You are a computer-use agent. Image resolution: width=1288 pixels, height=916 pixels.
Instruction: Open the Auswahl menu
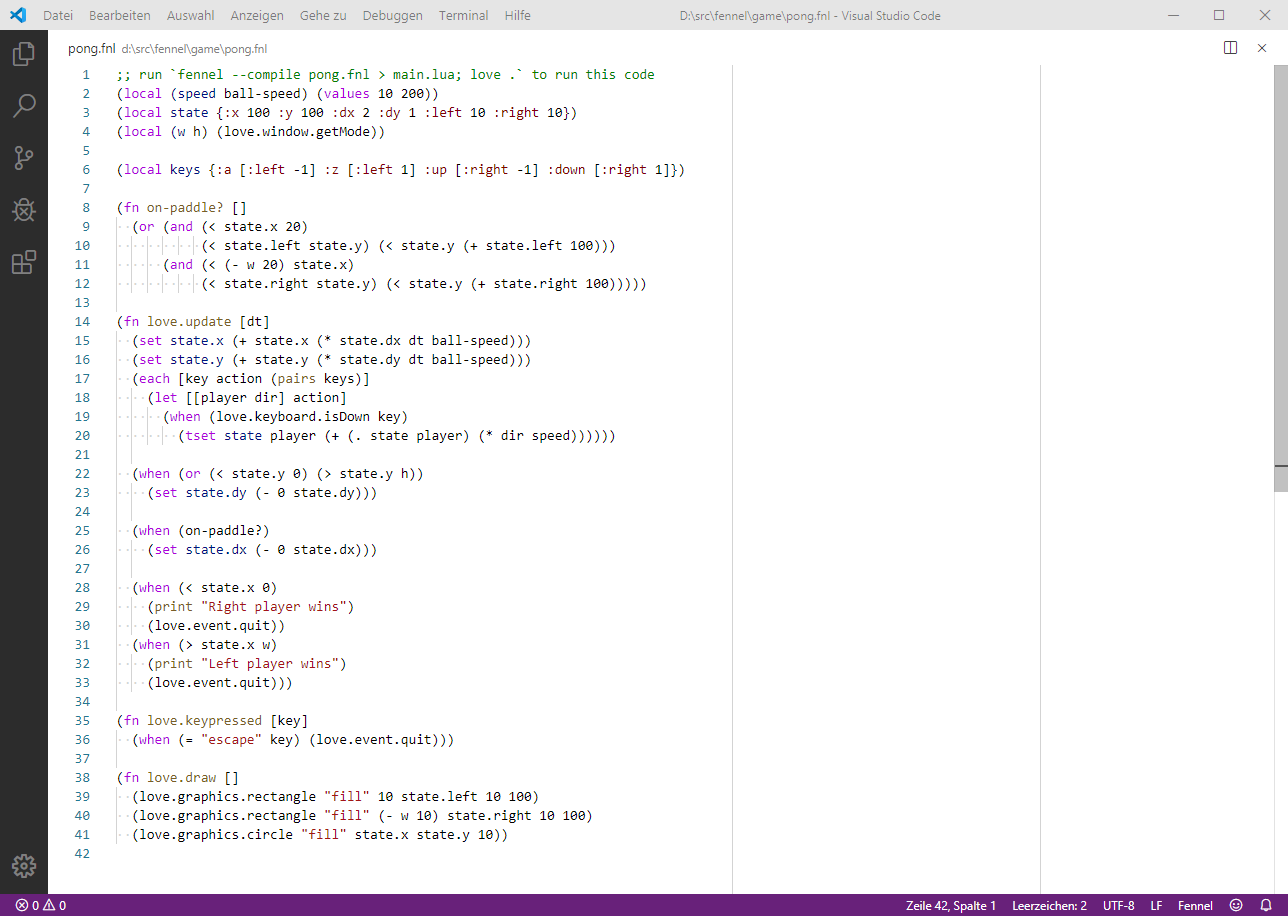pyautogui.click(x=190, y=15)
